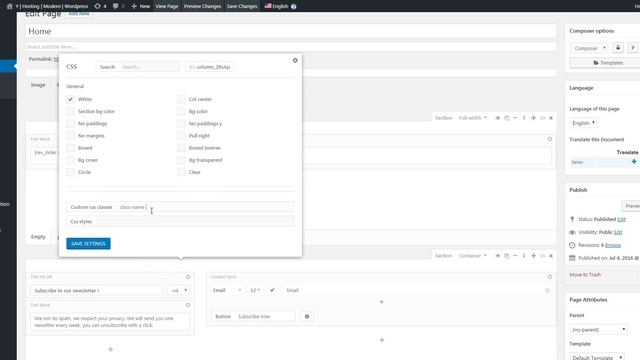
Task: Enable the Pull right checkbox
Action: point(181,136)
